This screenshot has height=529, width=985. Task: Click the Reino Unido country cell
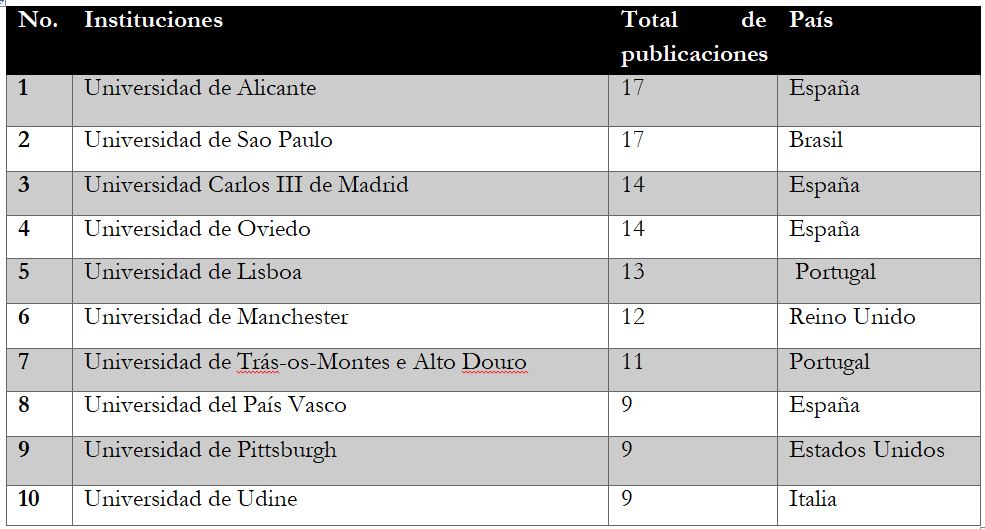coord(879,326)
